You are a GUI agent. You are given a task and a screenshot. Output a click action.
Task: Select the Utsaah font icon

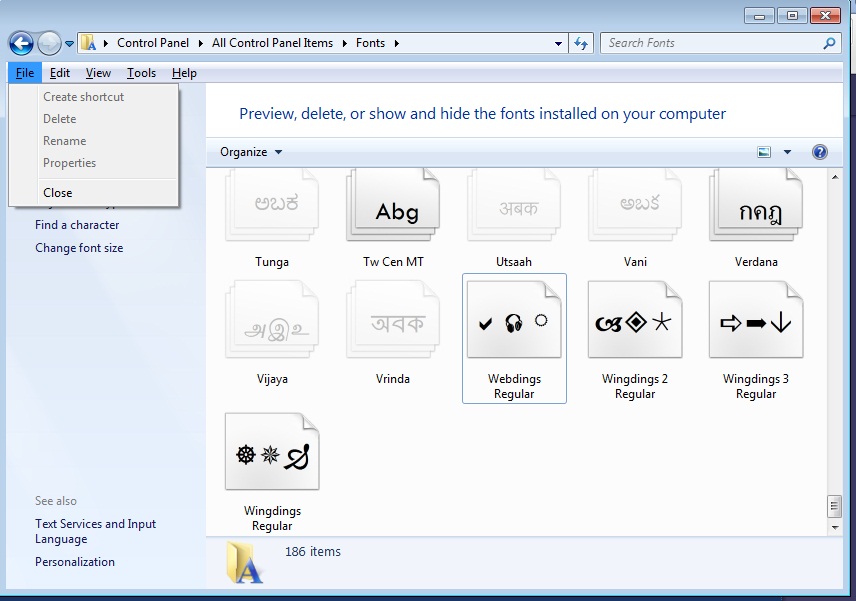(514, 205)
